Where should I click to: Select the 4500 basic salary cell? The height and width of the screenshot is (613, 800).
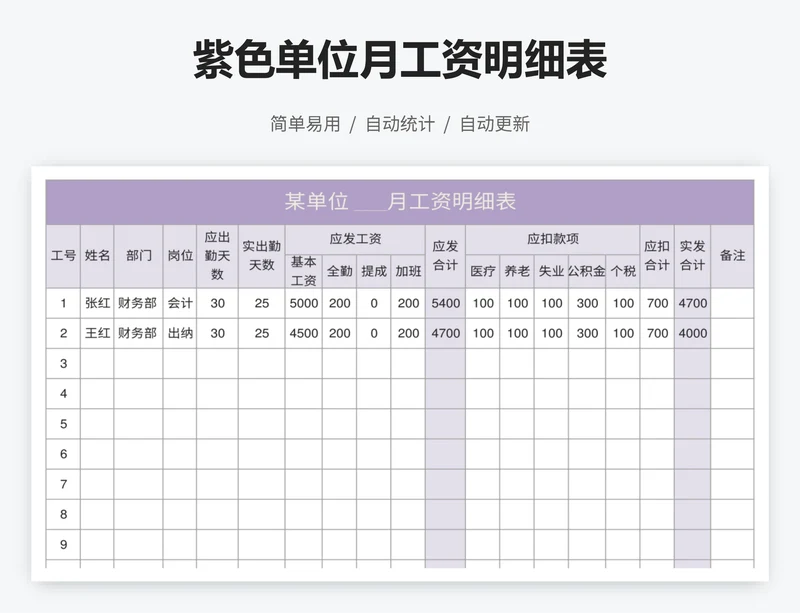[303, 334]
